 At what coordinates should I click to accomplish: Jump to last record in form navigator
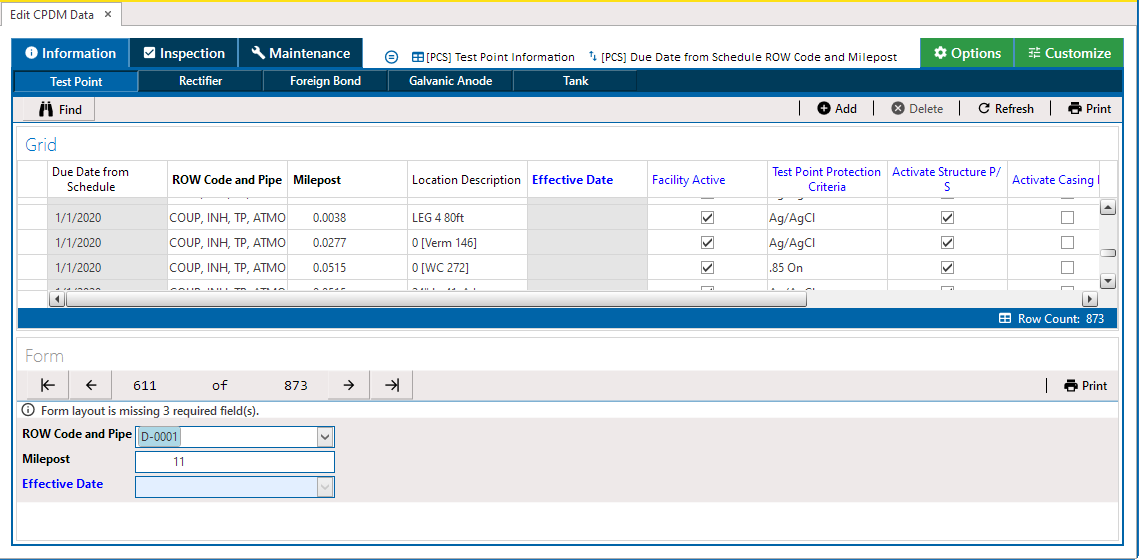tap(392, 385)
